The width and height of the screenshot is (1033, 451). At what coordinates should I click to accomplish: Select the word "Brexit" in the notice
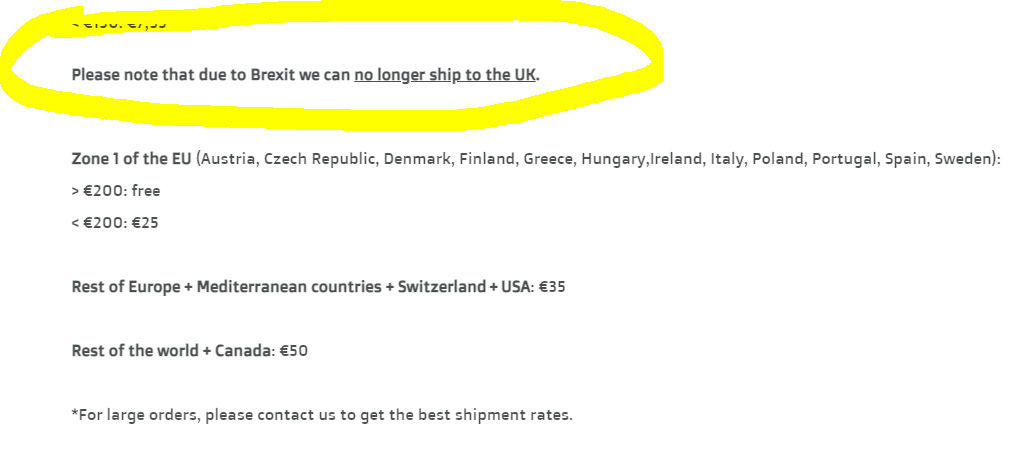(x=273, y=75)
